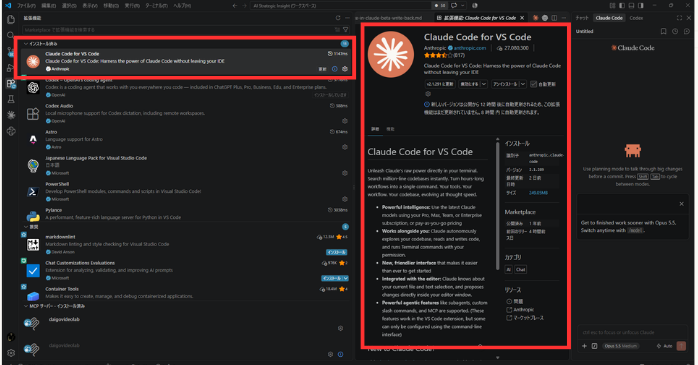
Task: Click the orange Claude icon in editor toolbar
Action: pos(536,18)
